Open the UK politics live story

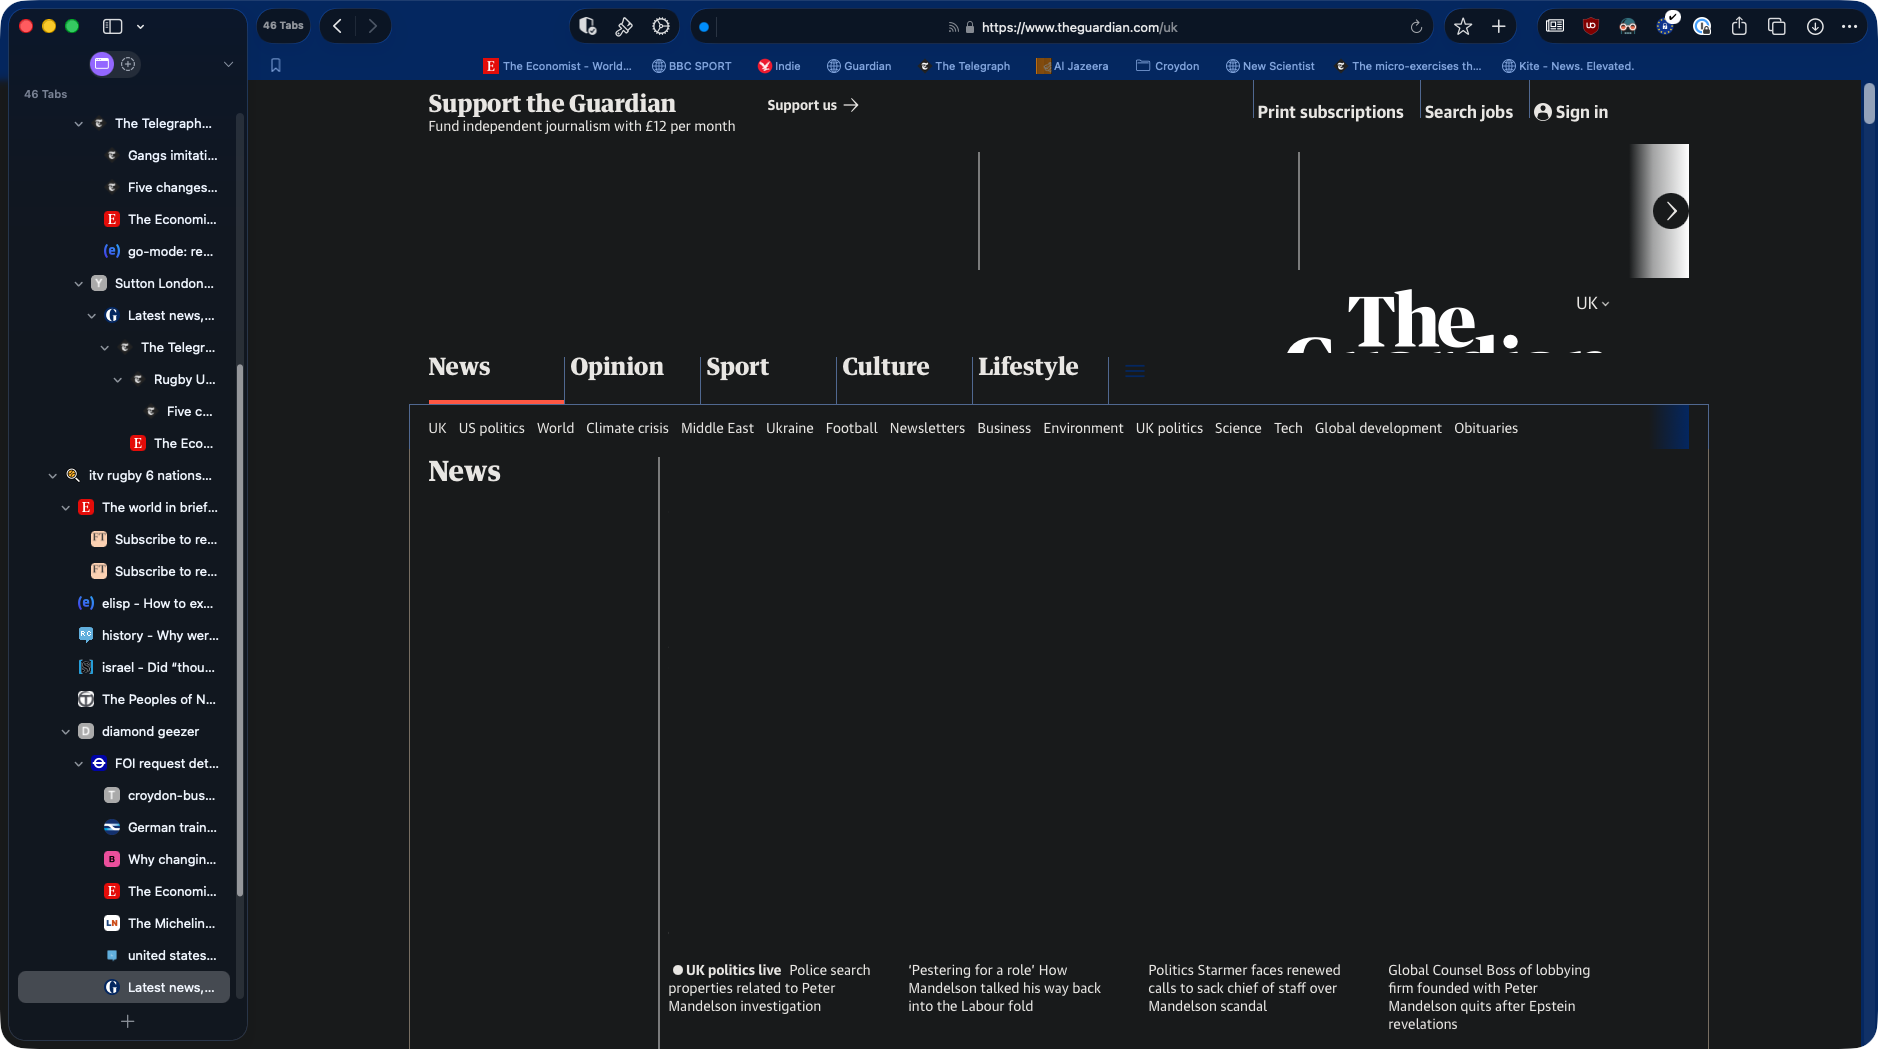[x=770, y=988]
